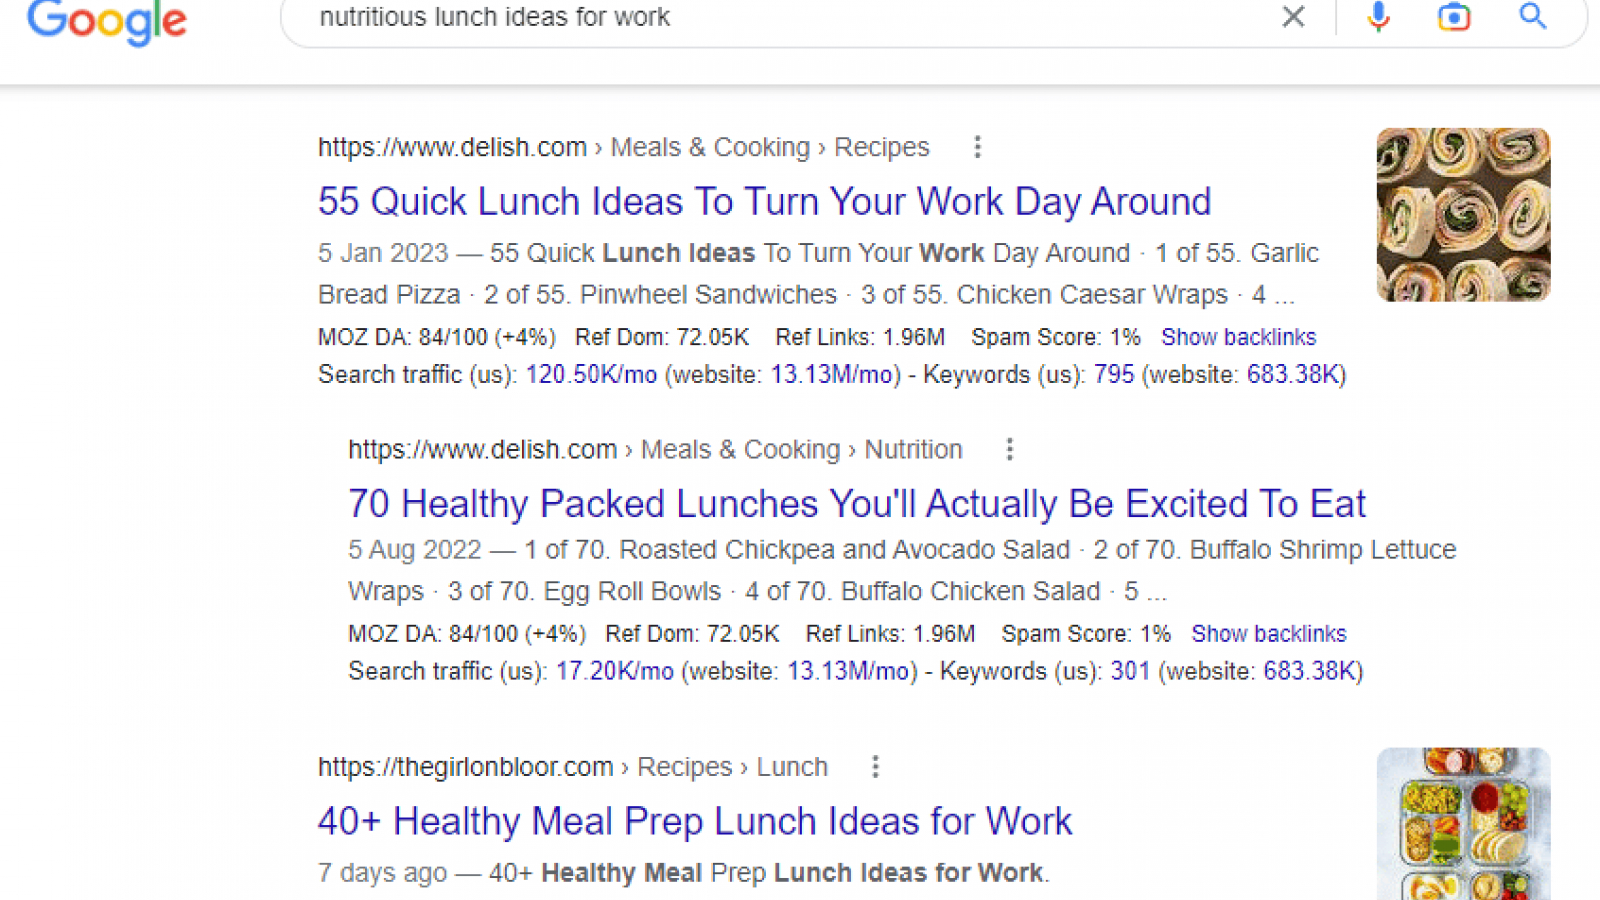Click the 301 keywords value
Image resolution: width=1600 pixels, height=900 pixels.
(1130, 671)
